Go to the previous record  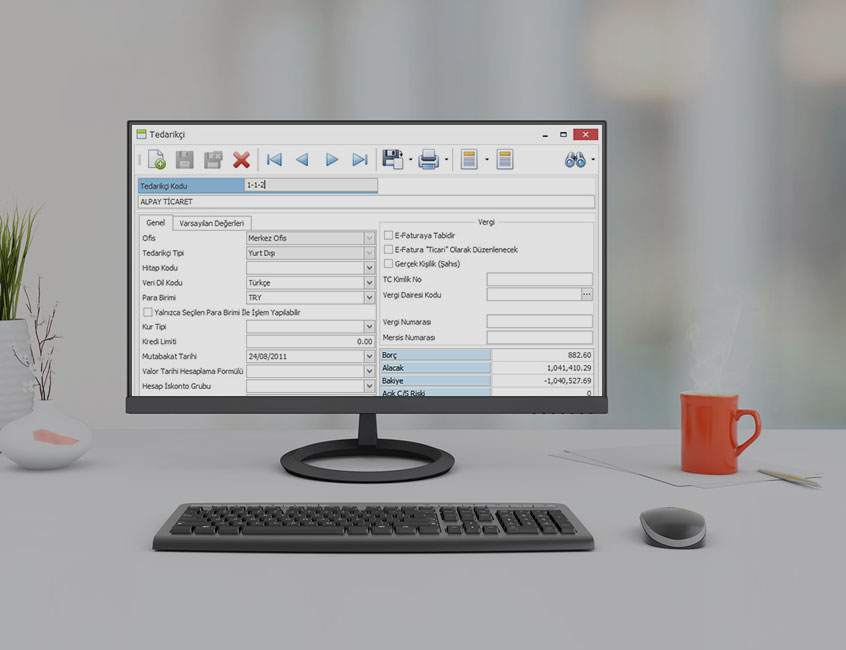click(x=302, y=160)
